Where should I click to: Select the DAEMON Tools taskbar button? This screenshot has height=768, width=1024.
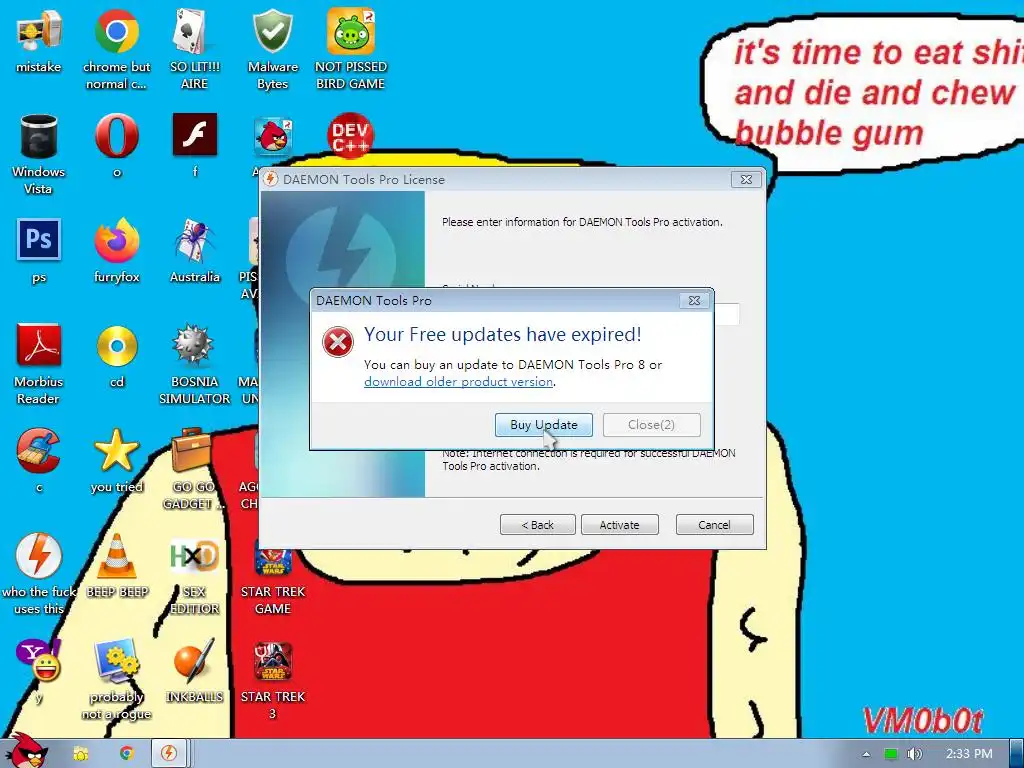[169, 753]
